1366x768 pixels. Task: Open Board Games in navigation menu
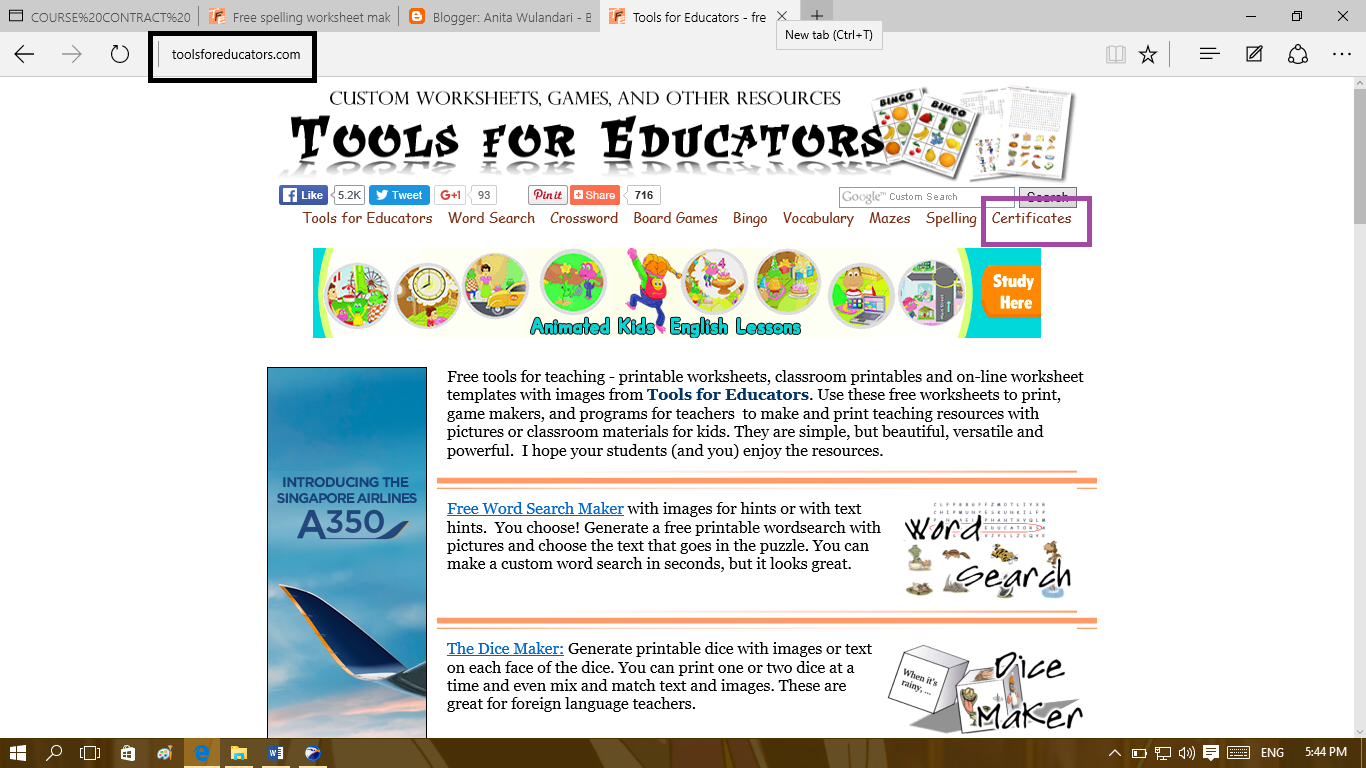[x=675, y=218]
